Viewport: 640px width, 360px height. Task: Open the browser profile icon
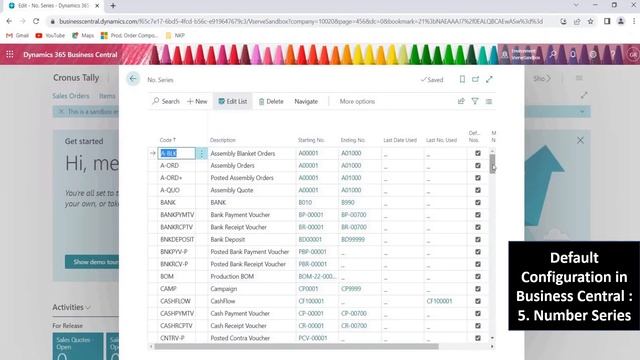click(x=620, y=21)
